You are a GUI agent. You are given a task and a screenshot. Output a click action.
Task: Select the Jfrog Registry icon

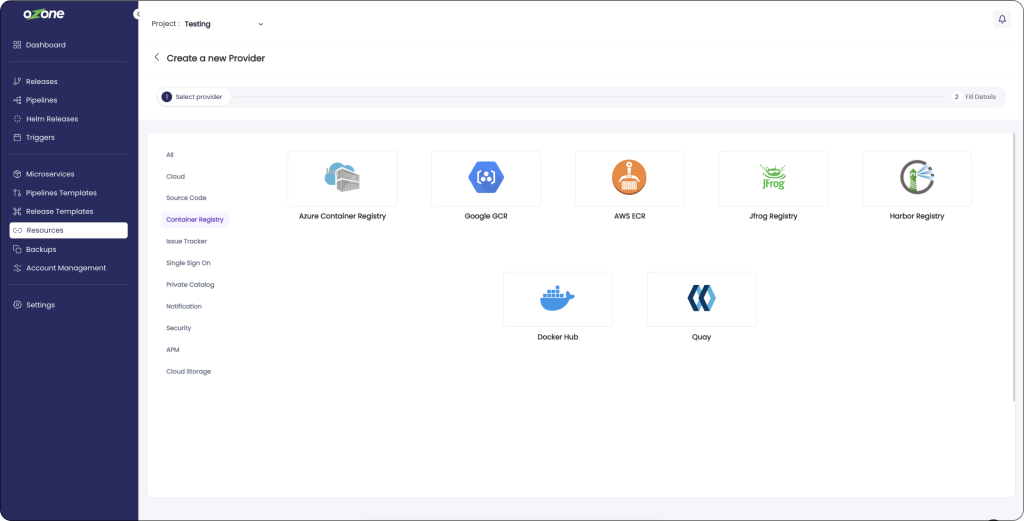coord(773,178)
